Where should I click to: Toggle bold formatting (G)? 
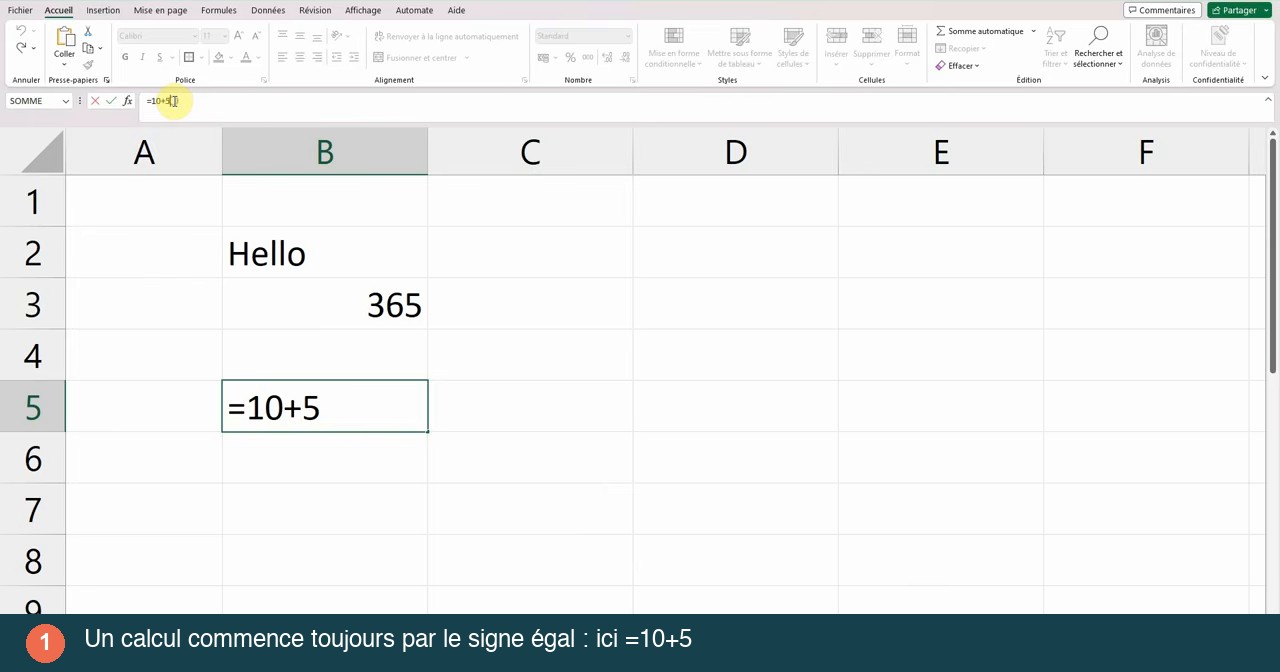pos(125,58)
